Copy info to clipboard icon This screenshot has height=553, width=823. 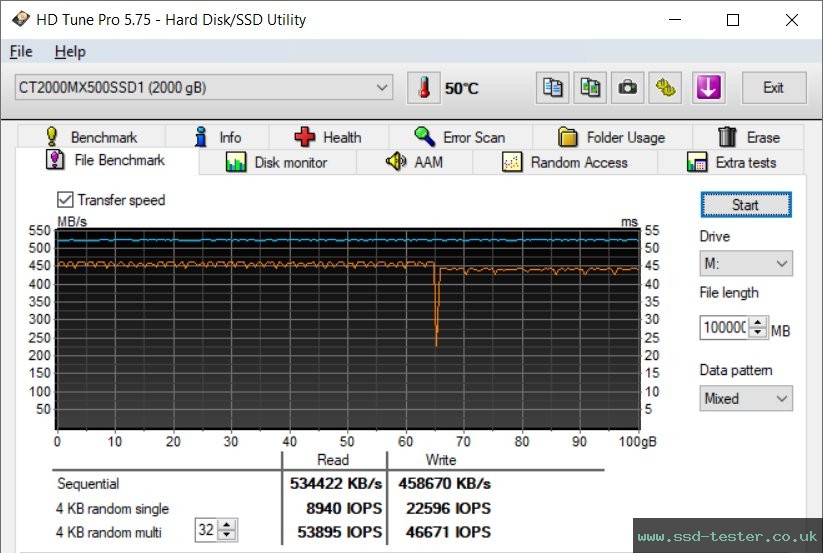tap(552, 88)
